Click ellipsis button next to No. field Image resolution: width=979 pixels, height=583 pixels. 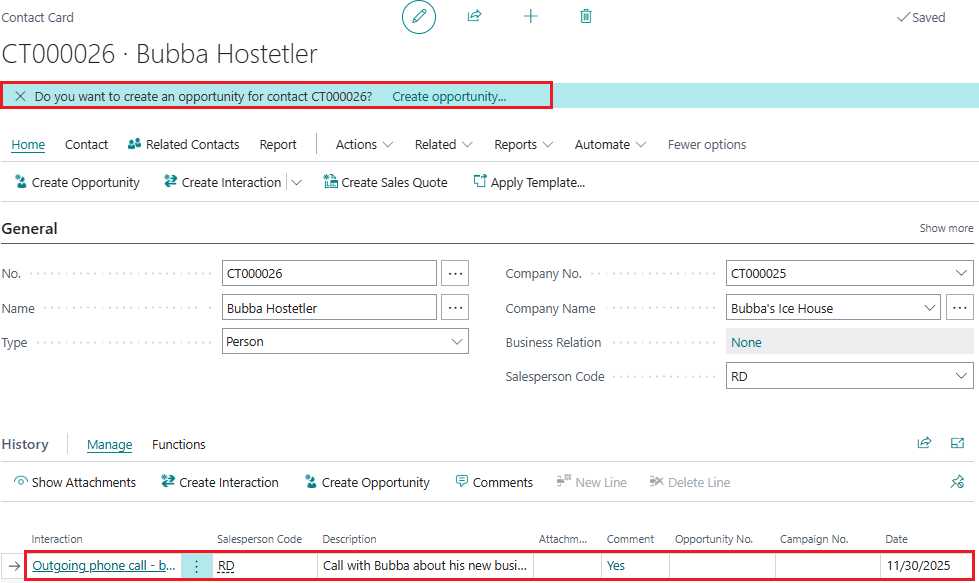[455, 273]
